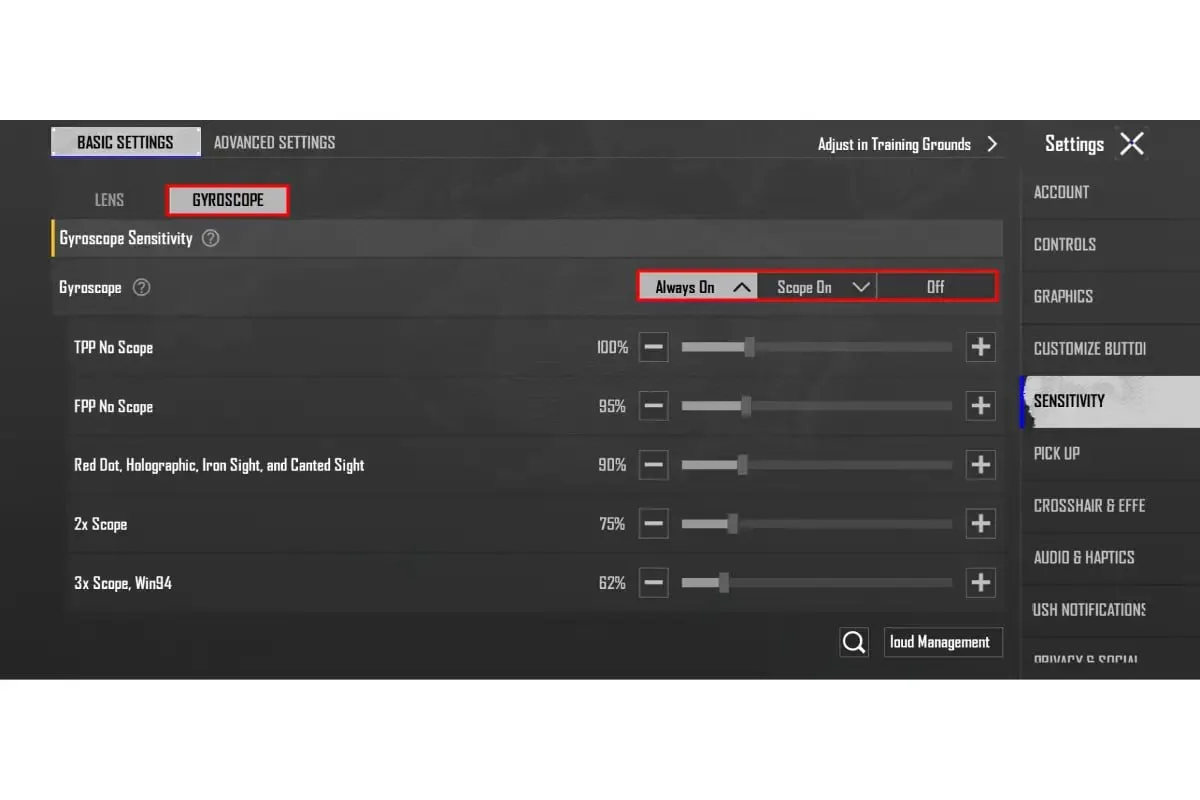The width and height of the screenshot is (1200, 800).
Task: Expand the down chevron beside Scope On
Action: click(860, 287)
